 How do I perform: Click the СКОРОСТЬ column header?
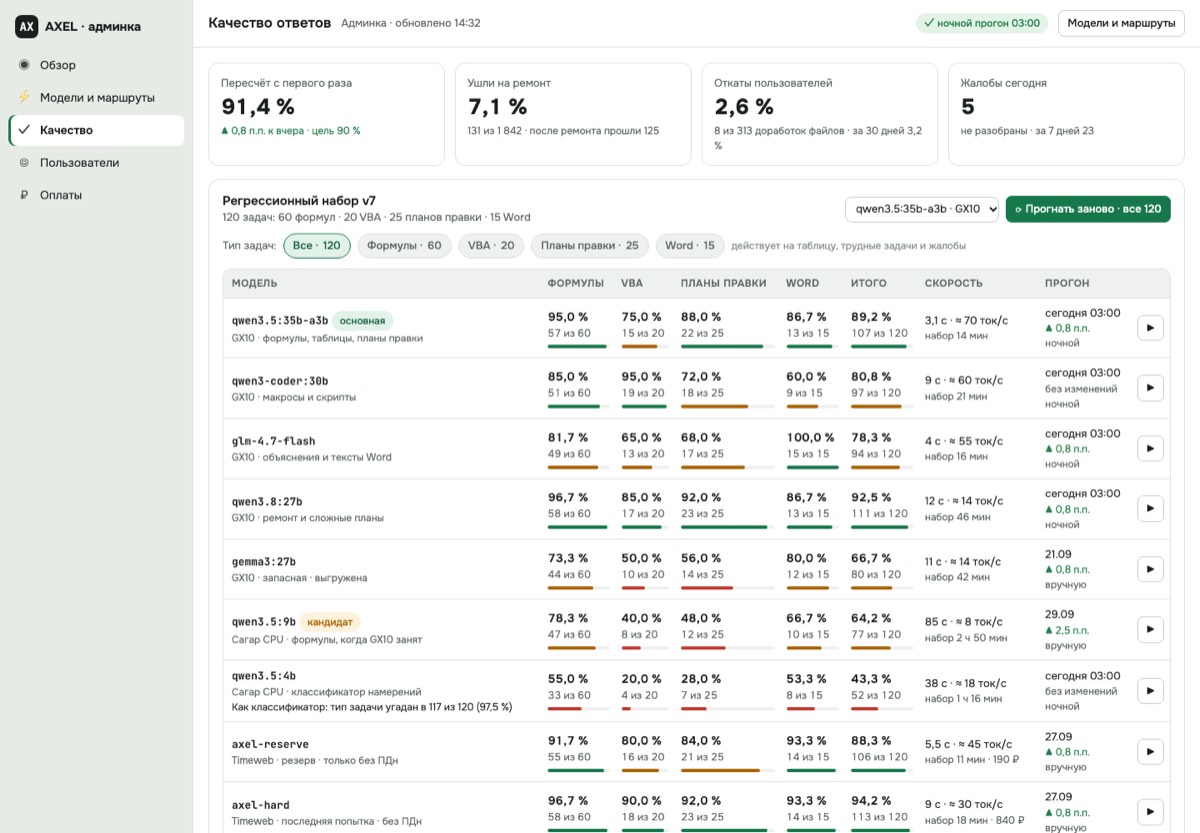click(x=954, y=283)
